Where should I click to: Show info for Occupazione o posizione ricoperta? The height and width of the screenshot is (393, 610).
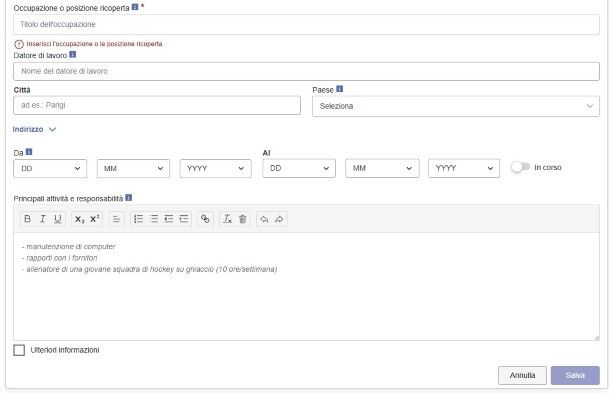coord(135,7)
